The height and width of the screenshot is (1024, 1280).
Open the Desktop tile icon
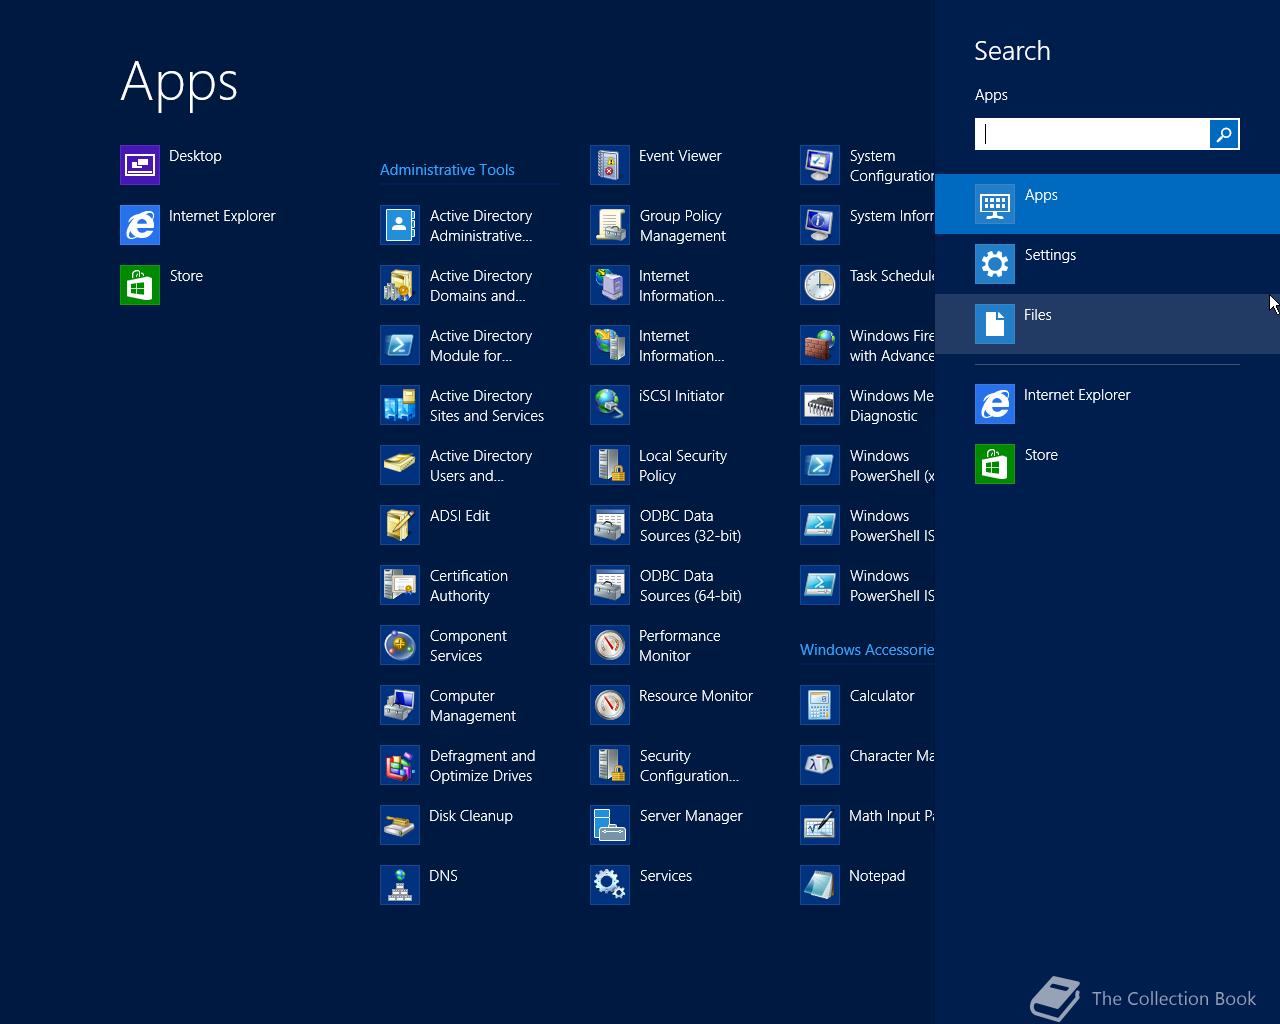tap(140, 165)
